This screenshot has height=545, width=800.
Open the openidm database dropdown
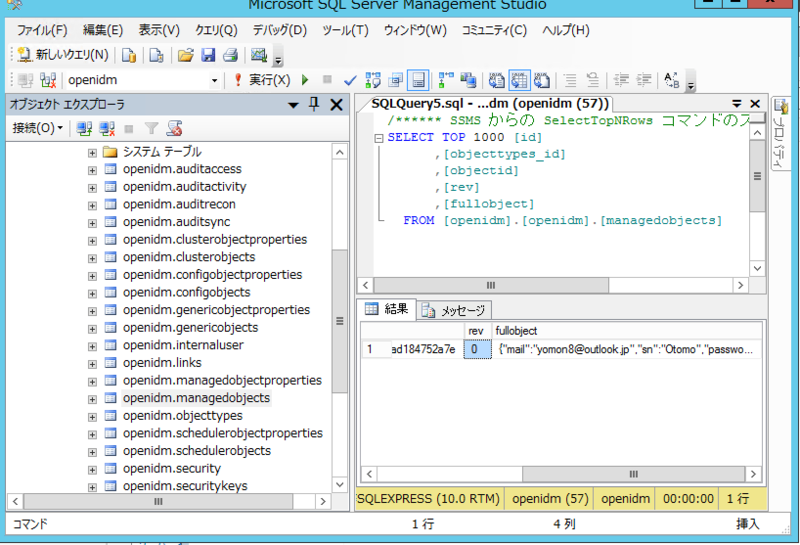click(x=214, y=81)
